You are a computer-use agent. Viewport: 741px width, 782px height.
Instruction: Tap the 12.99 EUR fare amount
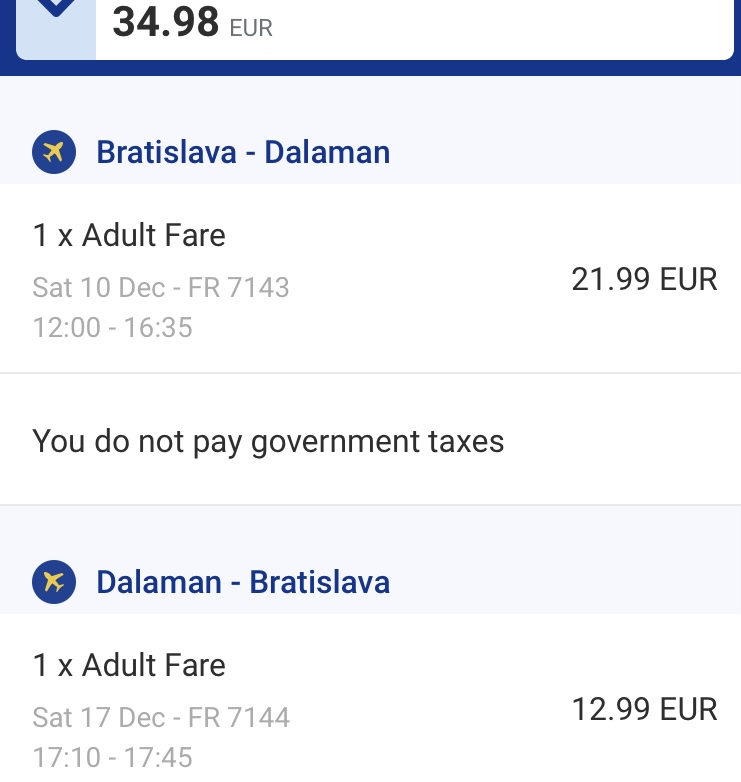tap(644, 709)
